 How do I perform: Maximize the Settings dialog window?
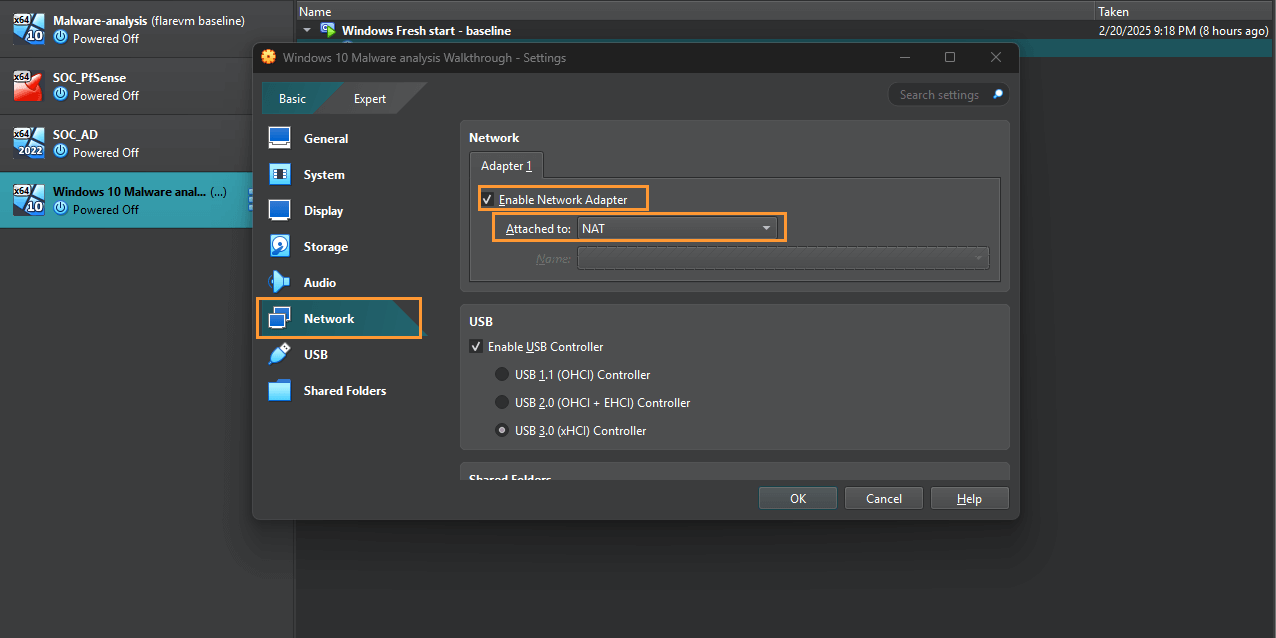(950, 57)
